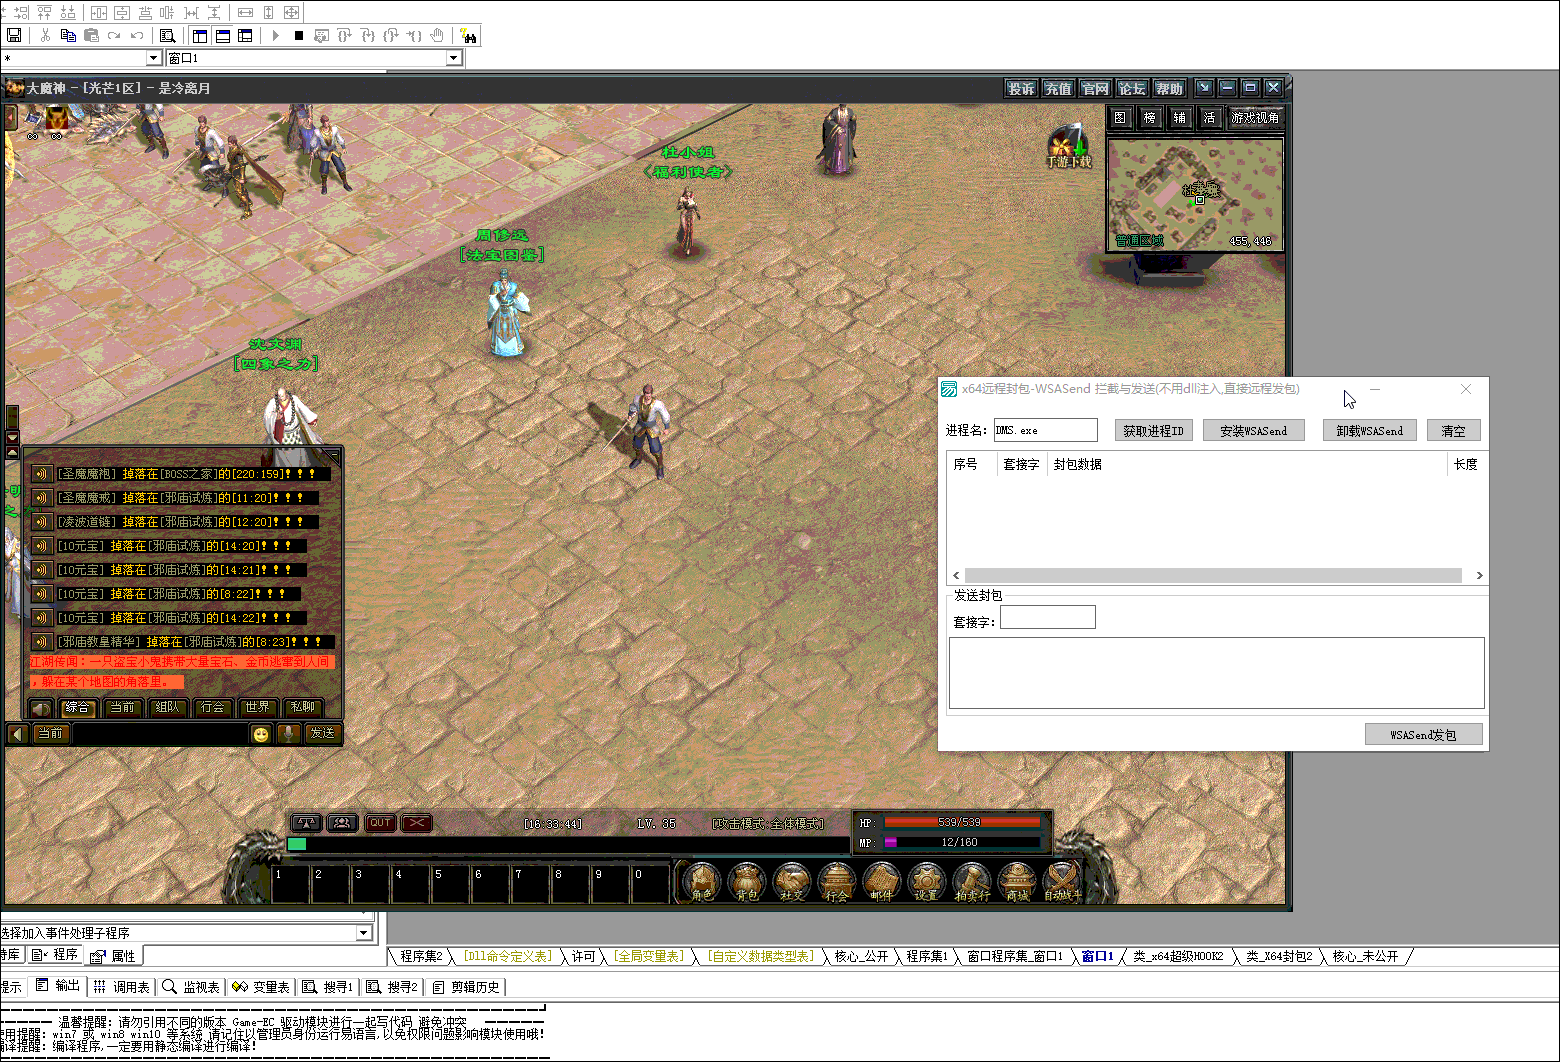1560x1062 pixels.
Task: Toggle the chat sound speaker button
Action: pyautogui.click(x=41, y=707)
